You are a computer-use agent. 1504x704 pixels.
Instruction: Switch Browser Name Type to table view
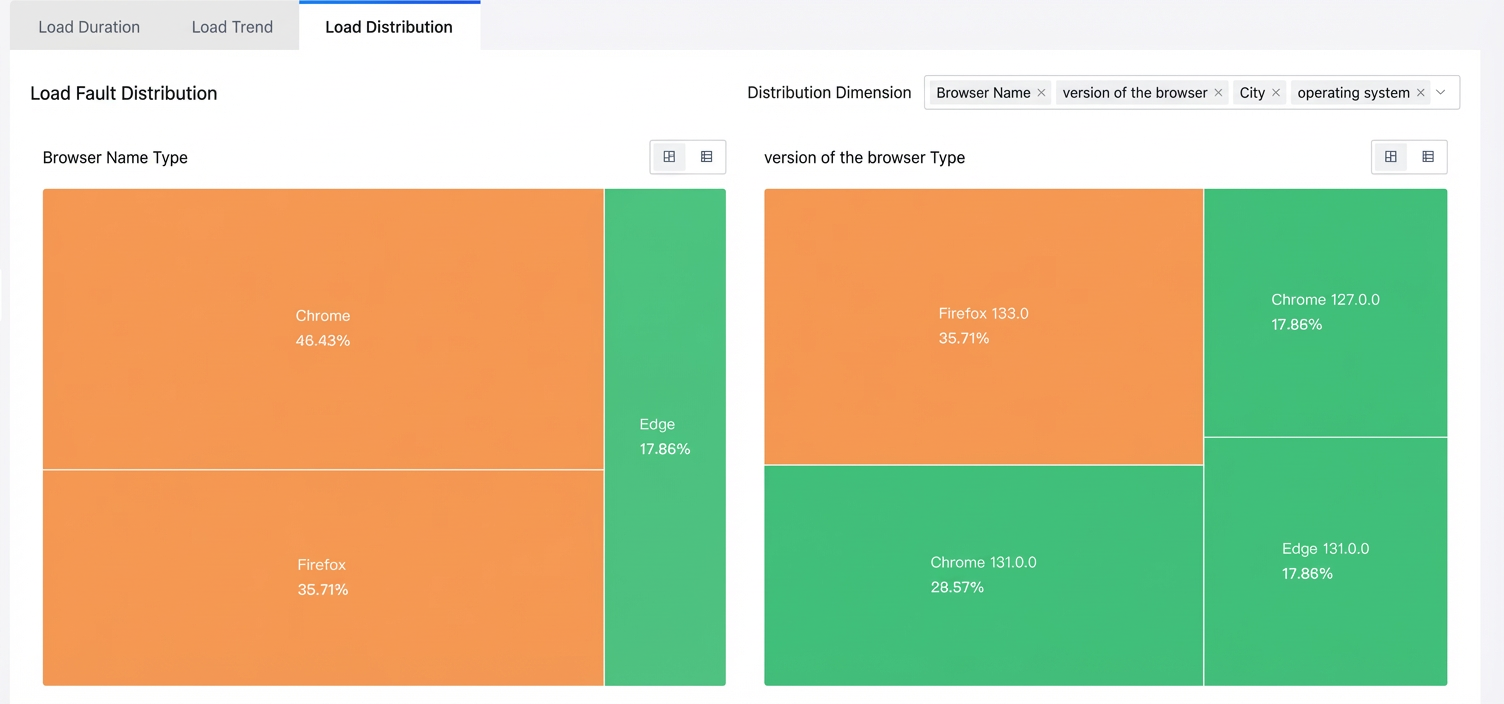click(706, 157)
